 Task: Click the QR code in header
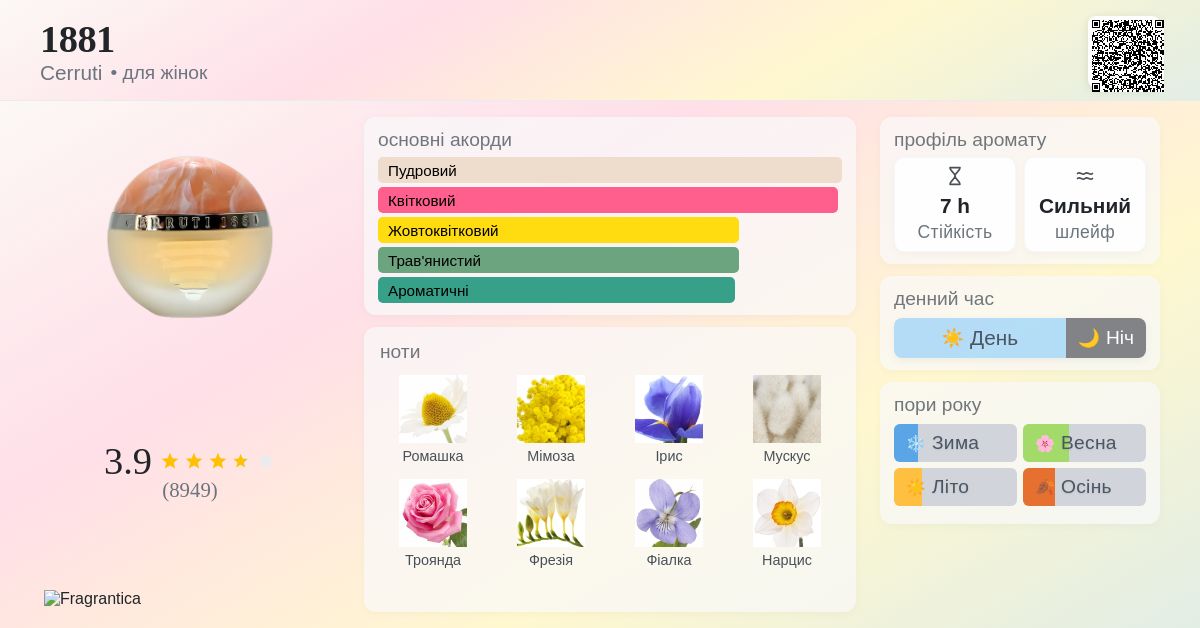point(1128,56)
